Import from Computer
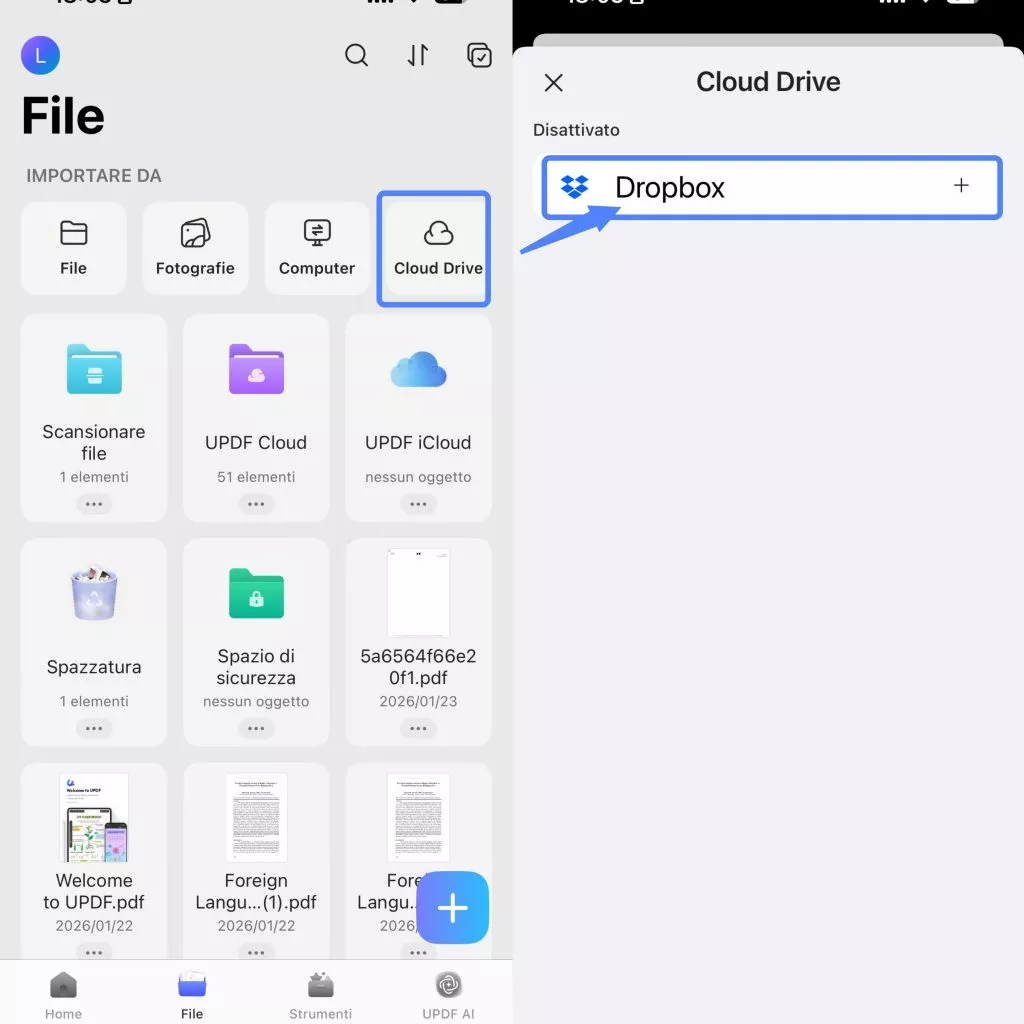1024x1024 pixels. [x=316, y=248]
